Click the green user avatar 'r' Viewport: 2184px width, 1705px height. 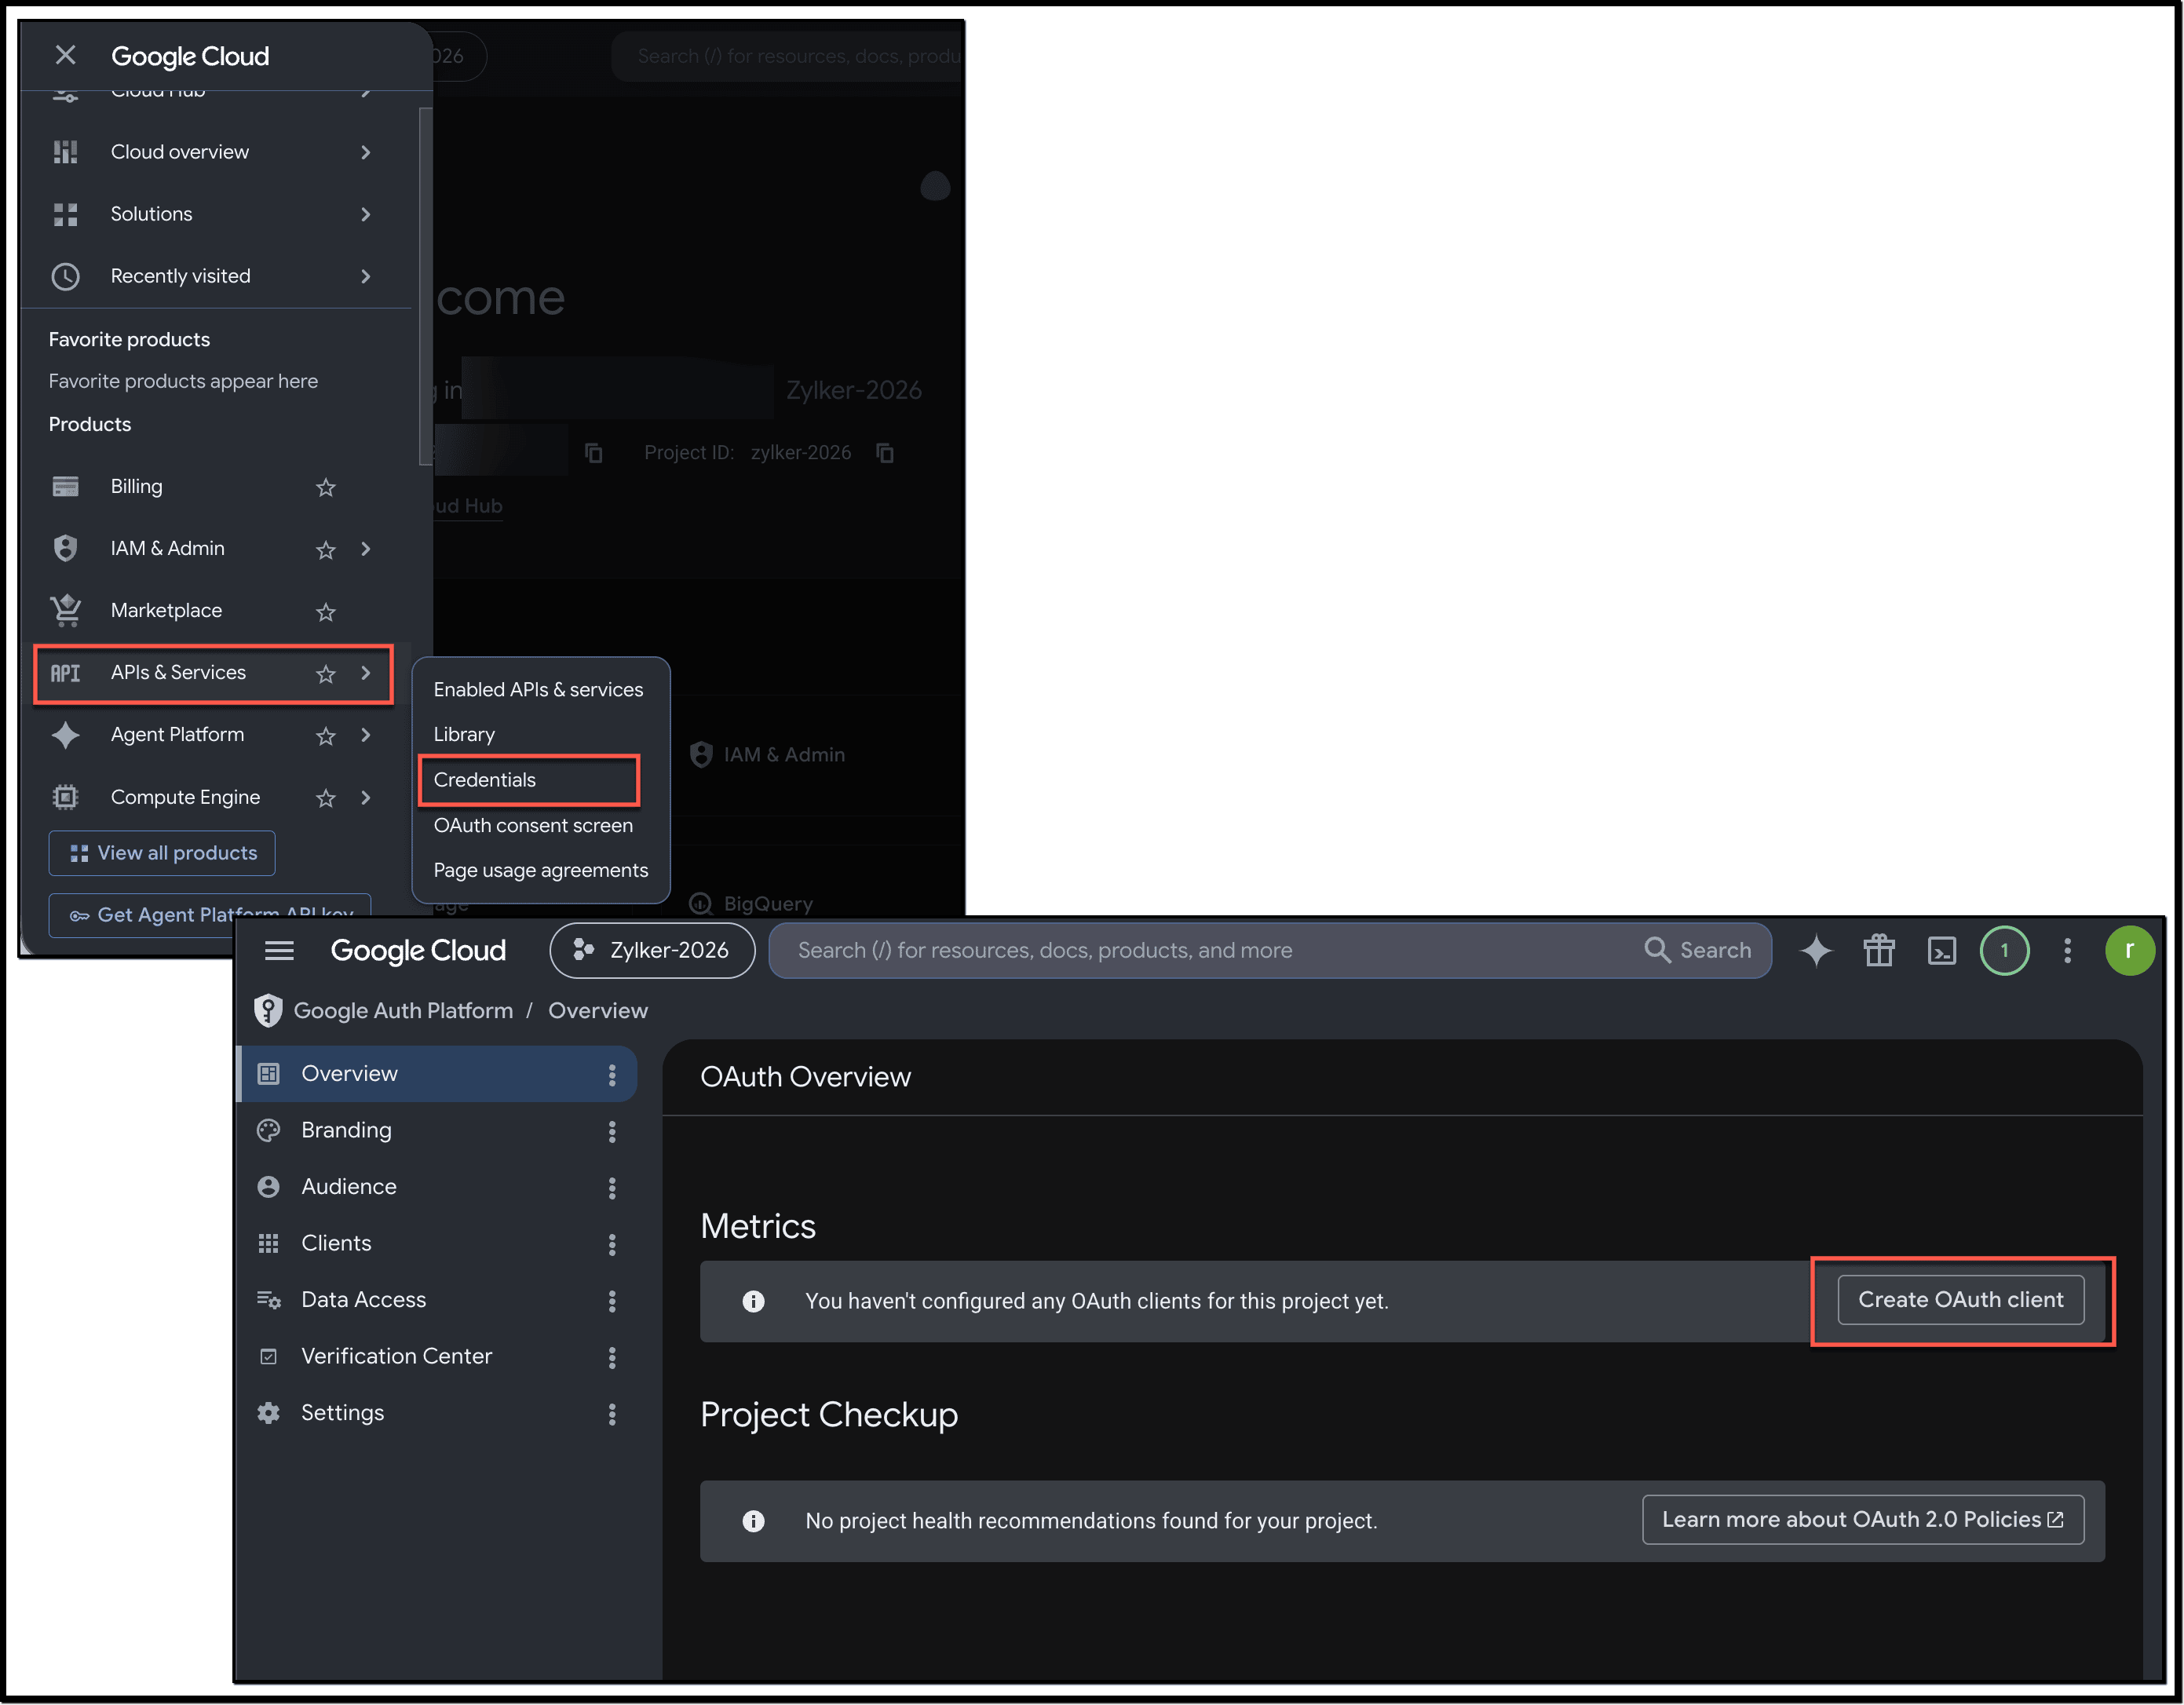[2130, 950]
